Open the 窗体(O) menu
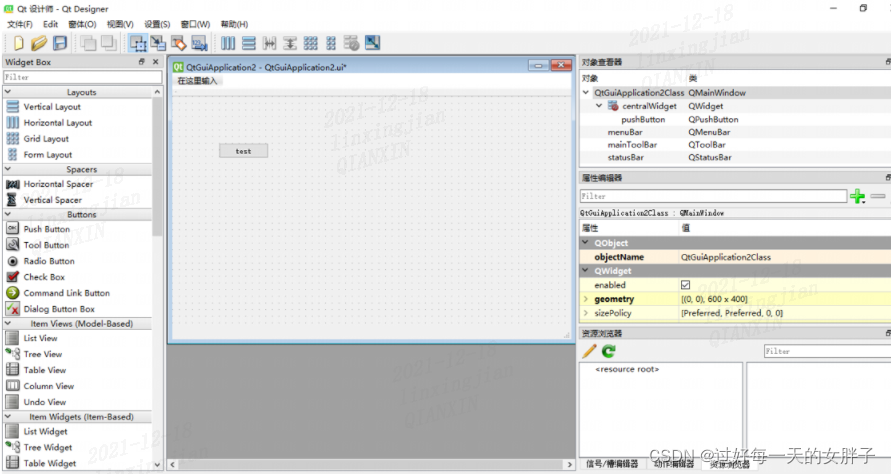The image size is (891, 474). click(82, 24)
